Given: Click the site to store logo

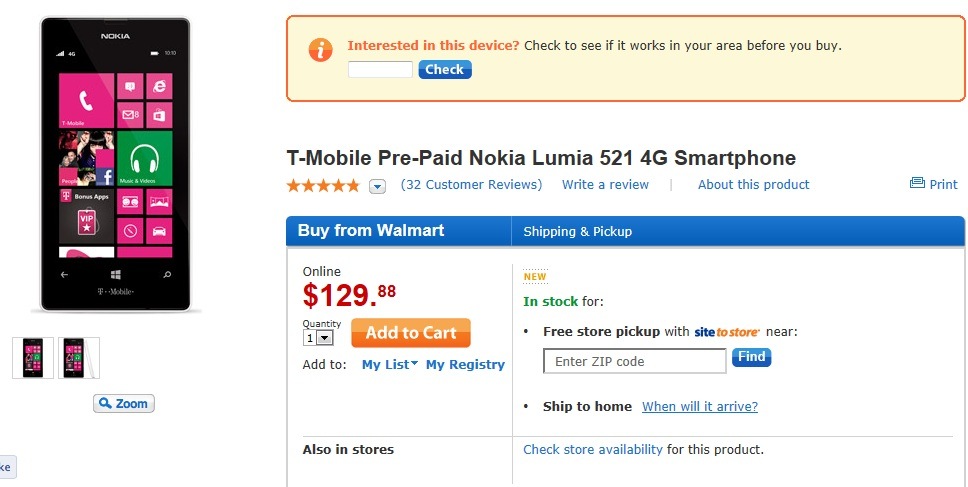Looking at the screenshot, I should tap(727, 331).
